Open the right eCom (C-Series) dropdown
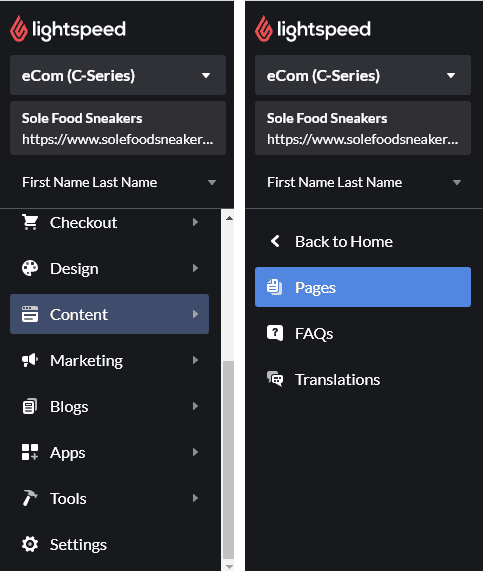The image size is (483, 571). (x=363, y=75)
